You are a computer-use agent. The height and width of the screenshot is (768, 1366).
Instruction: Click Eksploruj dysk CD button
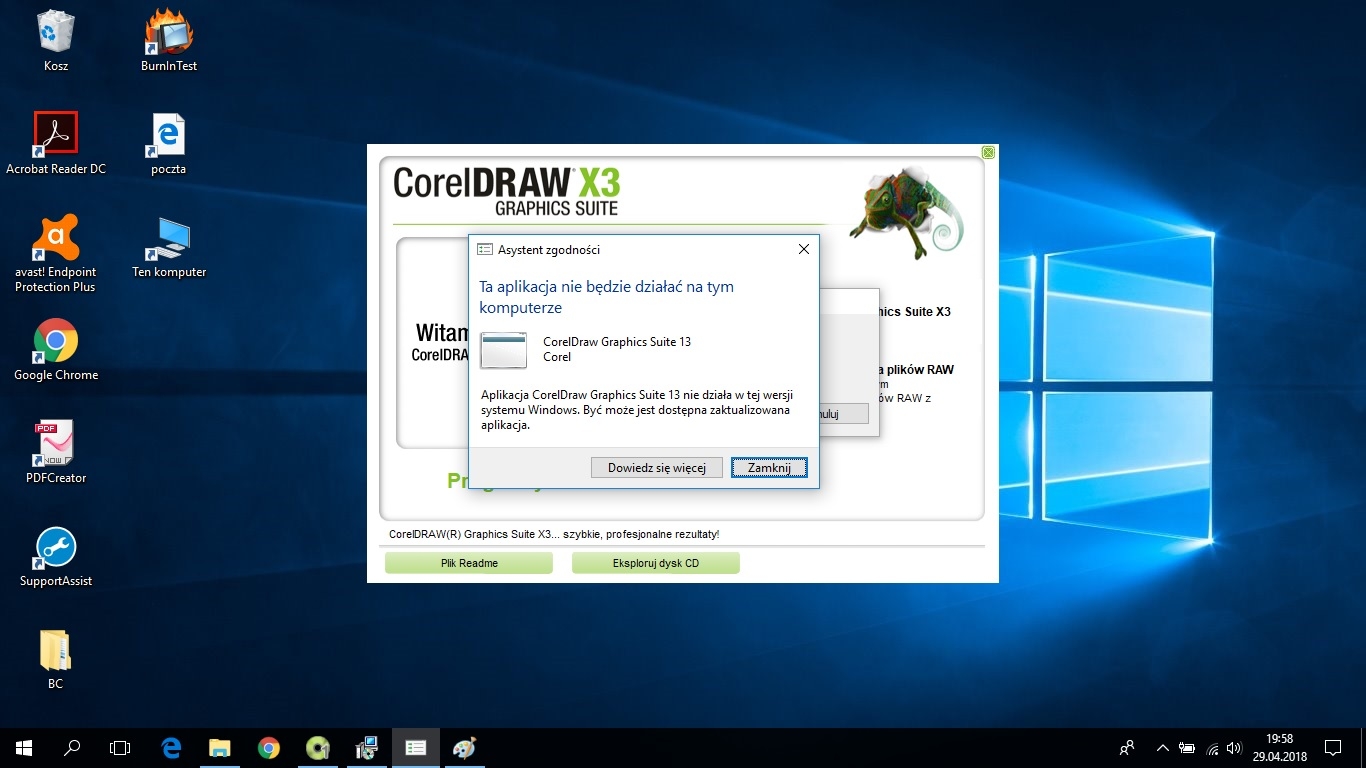(x=656, y=563)
